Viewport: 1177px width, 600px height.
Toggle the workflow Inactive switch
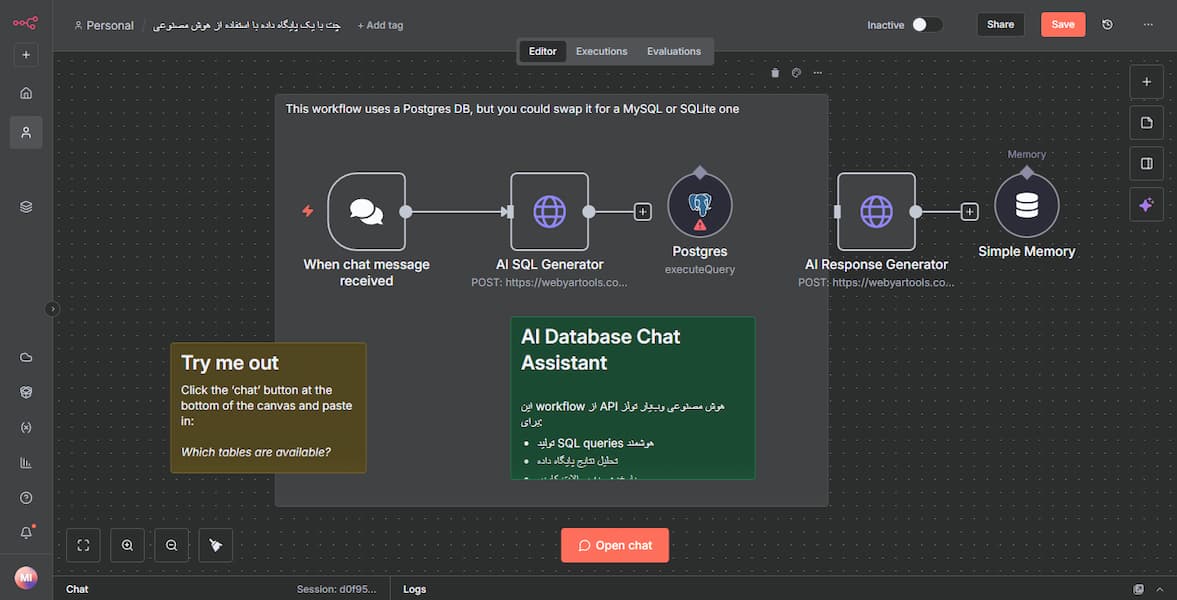(x=926, y=25)
